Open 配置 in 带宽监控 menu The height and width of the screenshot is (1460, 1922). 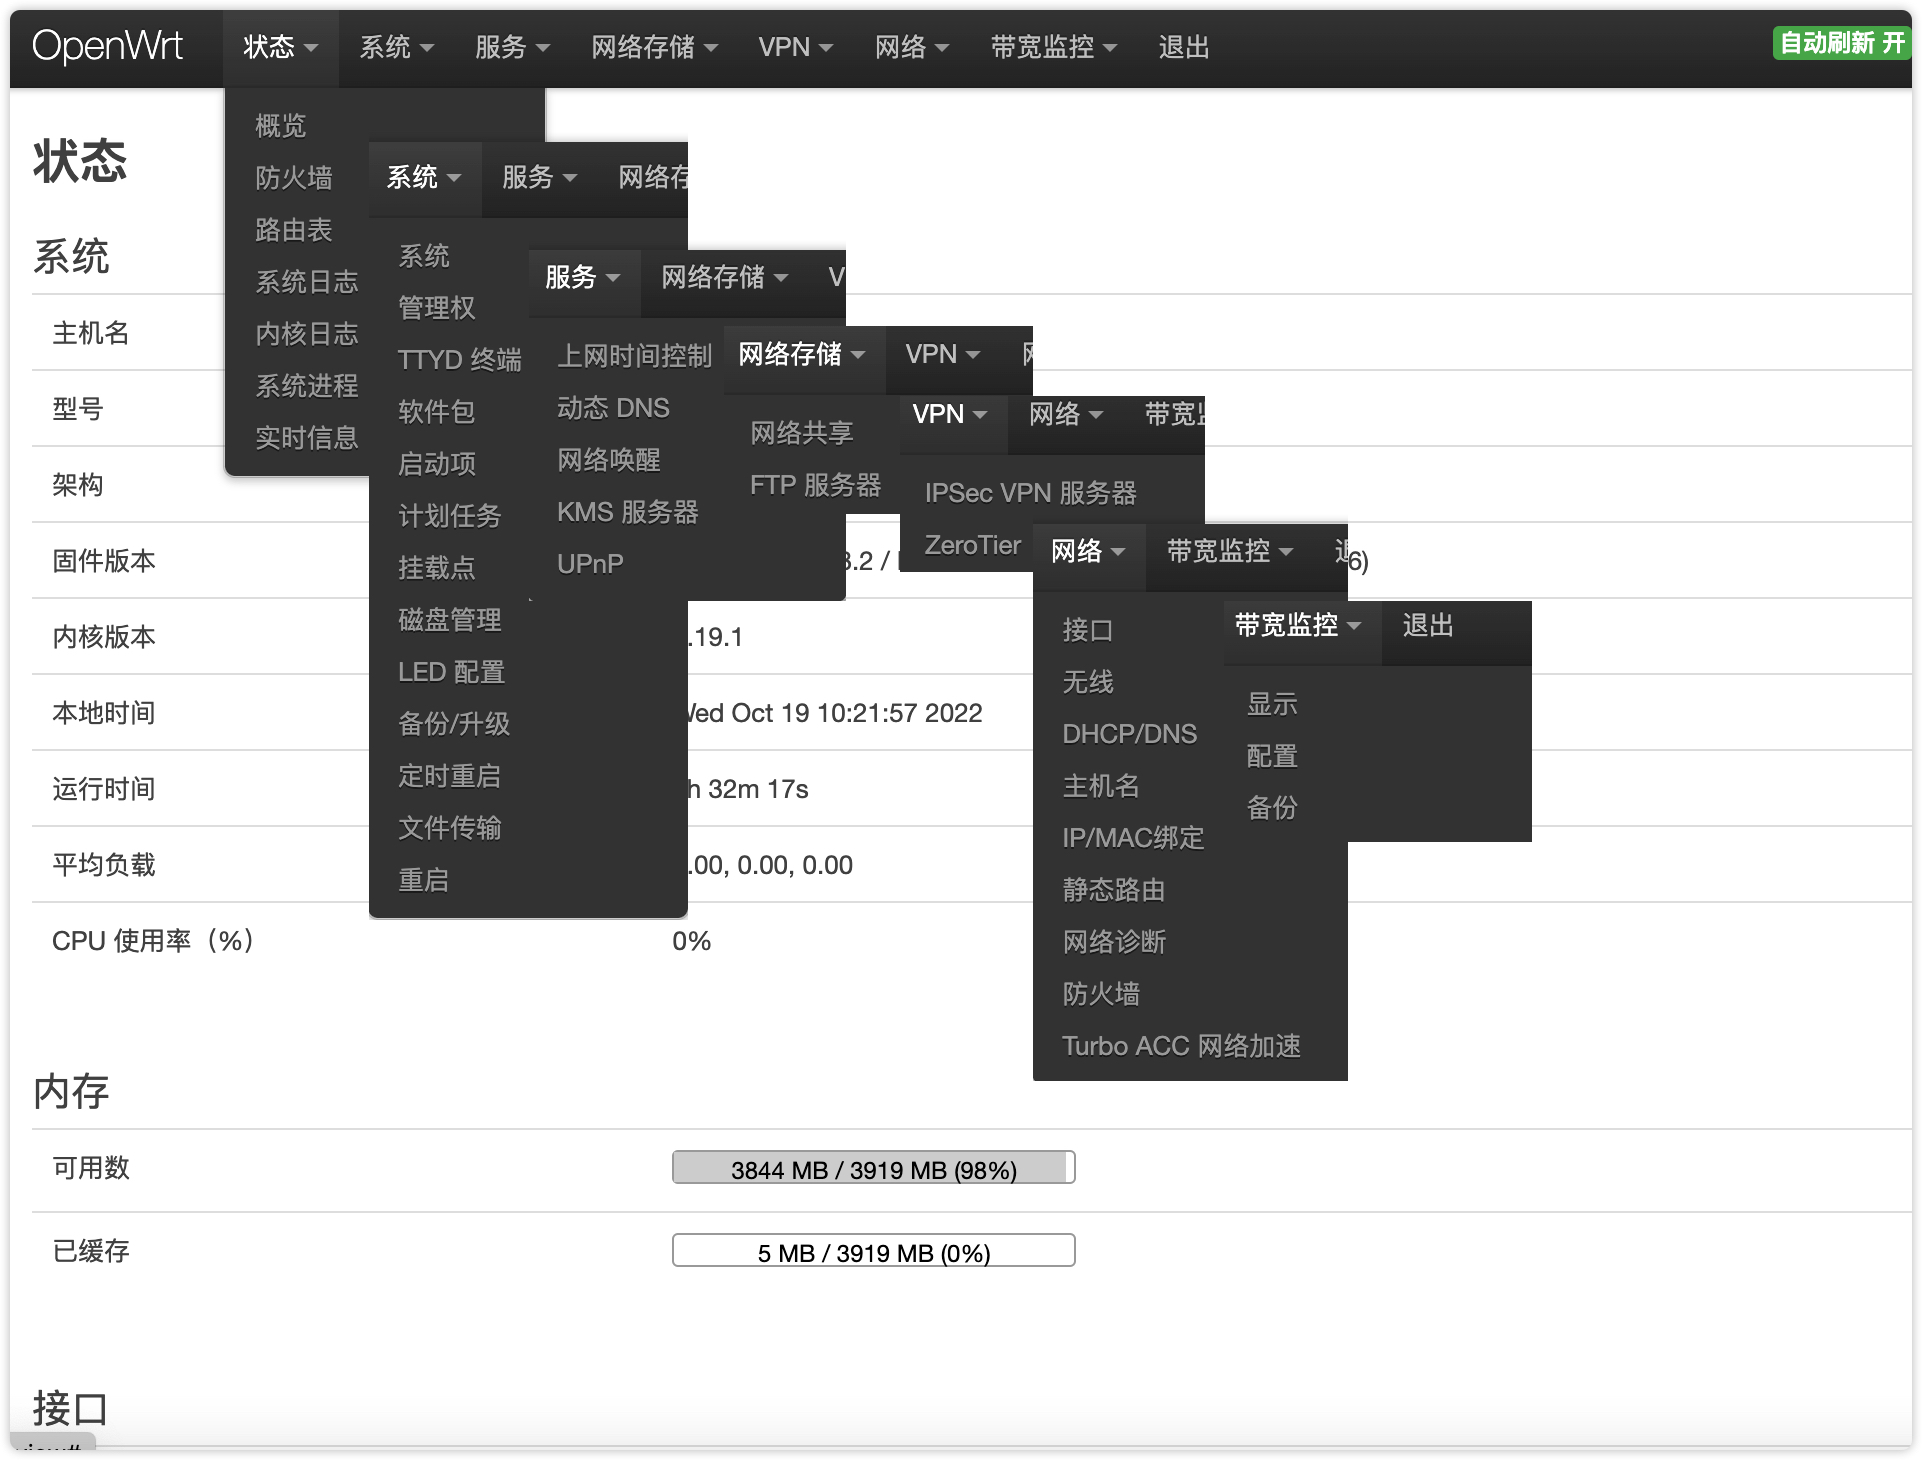(x=1272, y=755)
